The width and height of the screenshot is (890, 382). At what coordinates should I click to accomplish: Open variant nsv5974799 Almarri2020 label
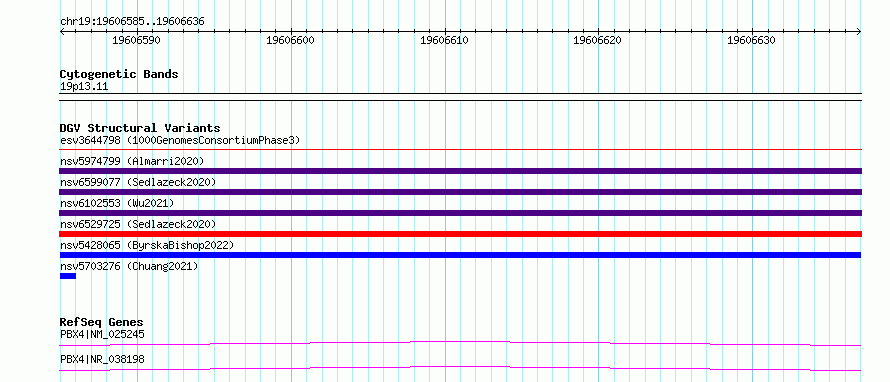click(x=132, y=161)
